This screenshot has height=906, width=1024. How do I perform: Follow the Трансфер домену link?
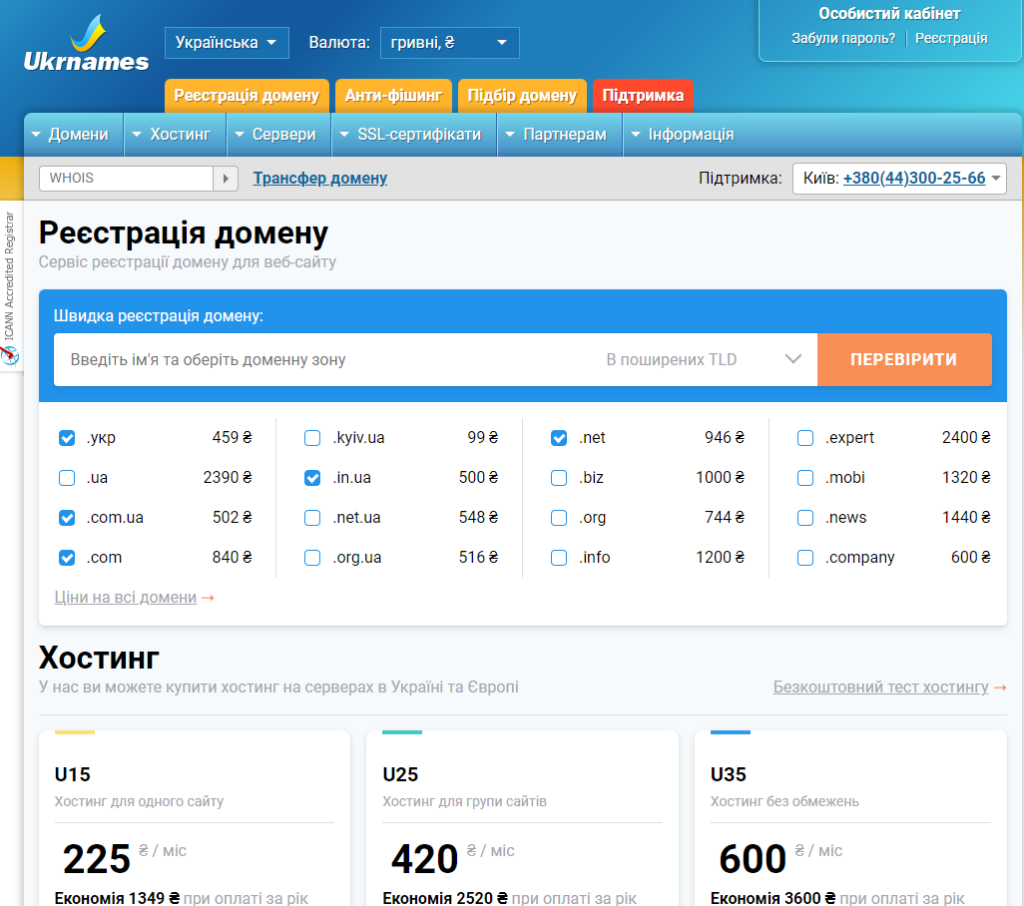pyautogui.click(x=320, y=178)
